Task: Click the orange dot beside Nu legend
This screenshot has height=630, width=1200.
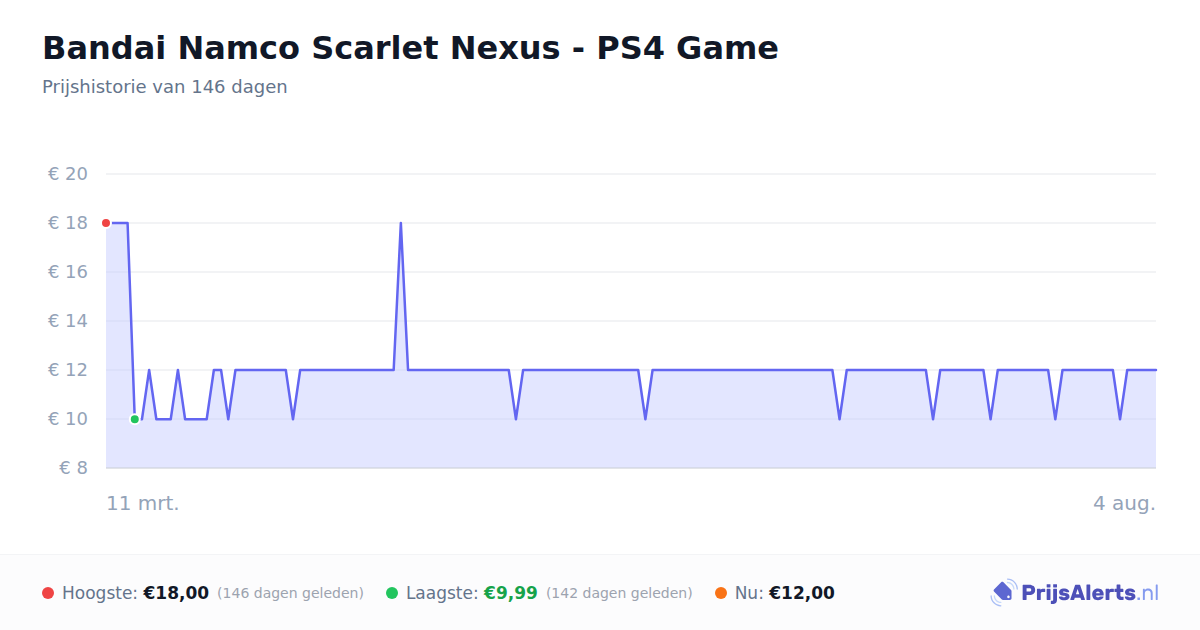Action: point(721,593)
